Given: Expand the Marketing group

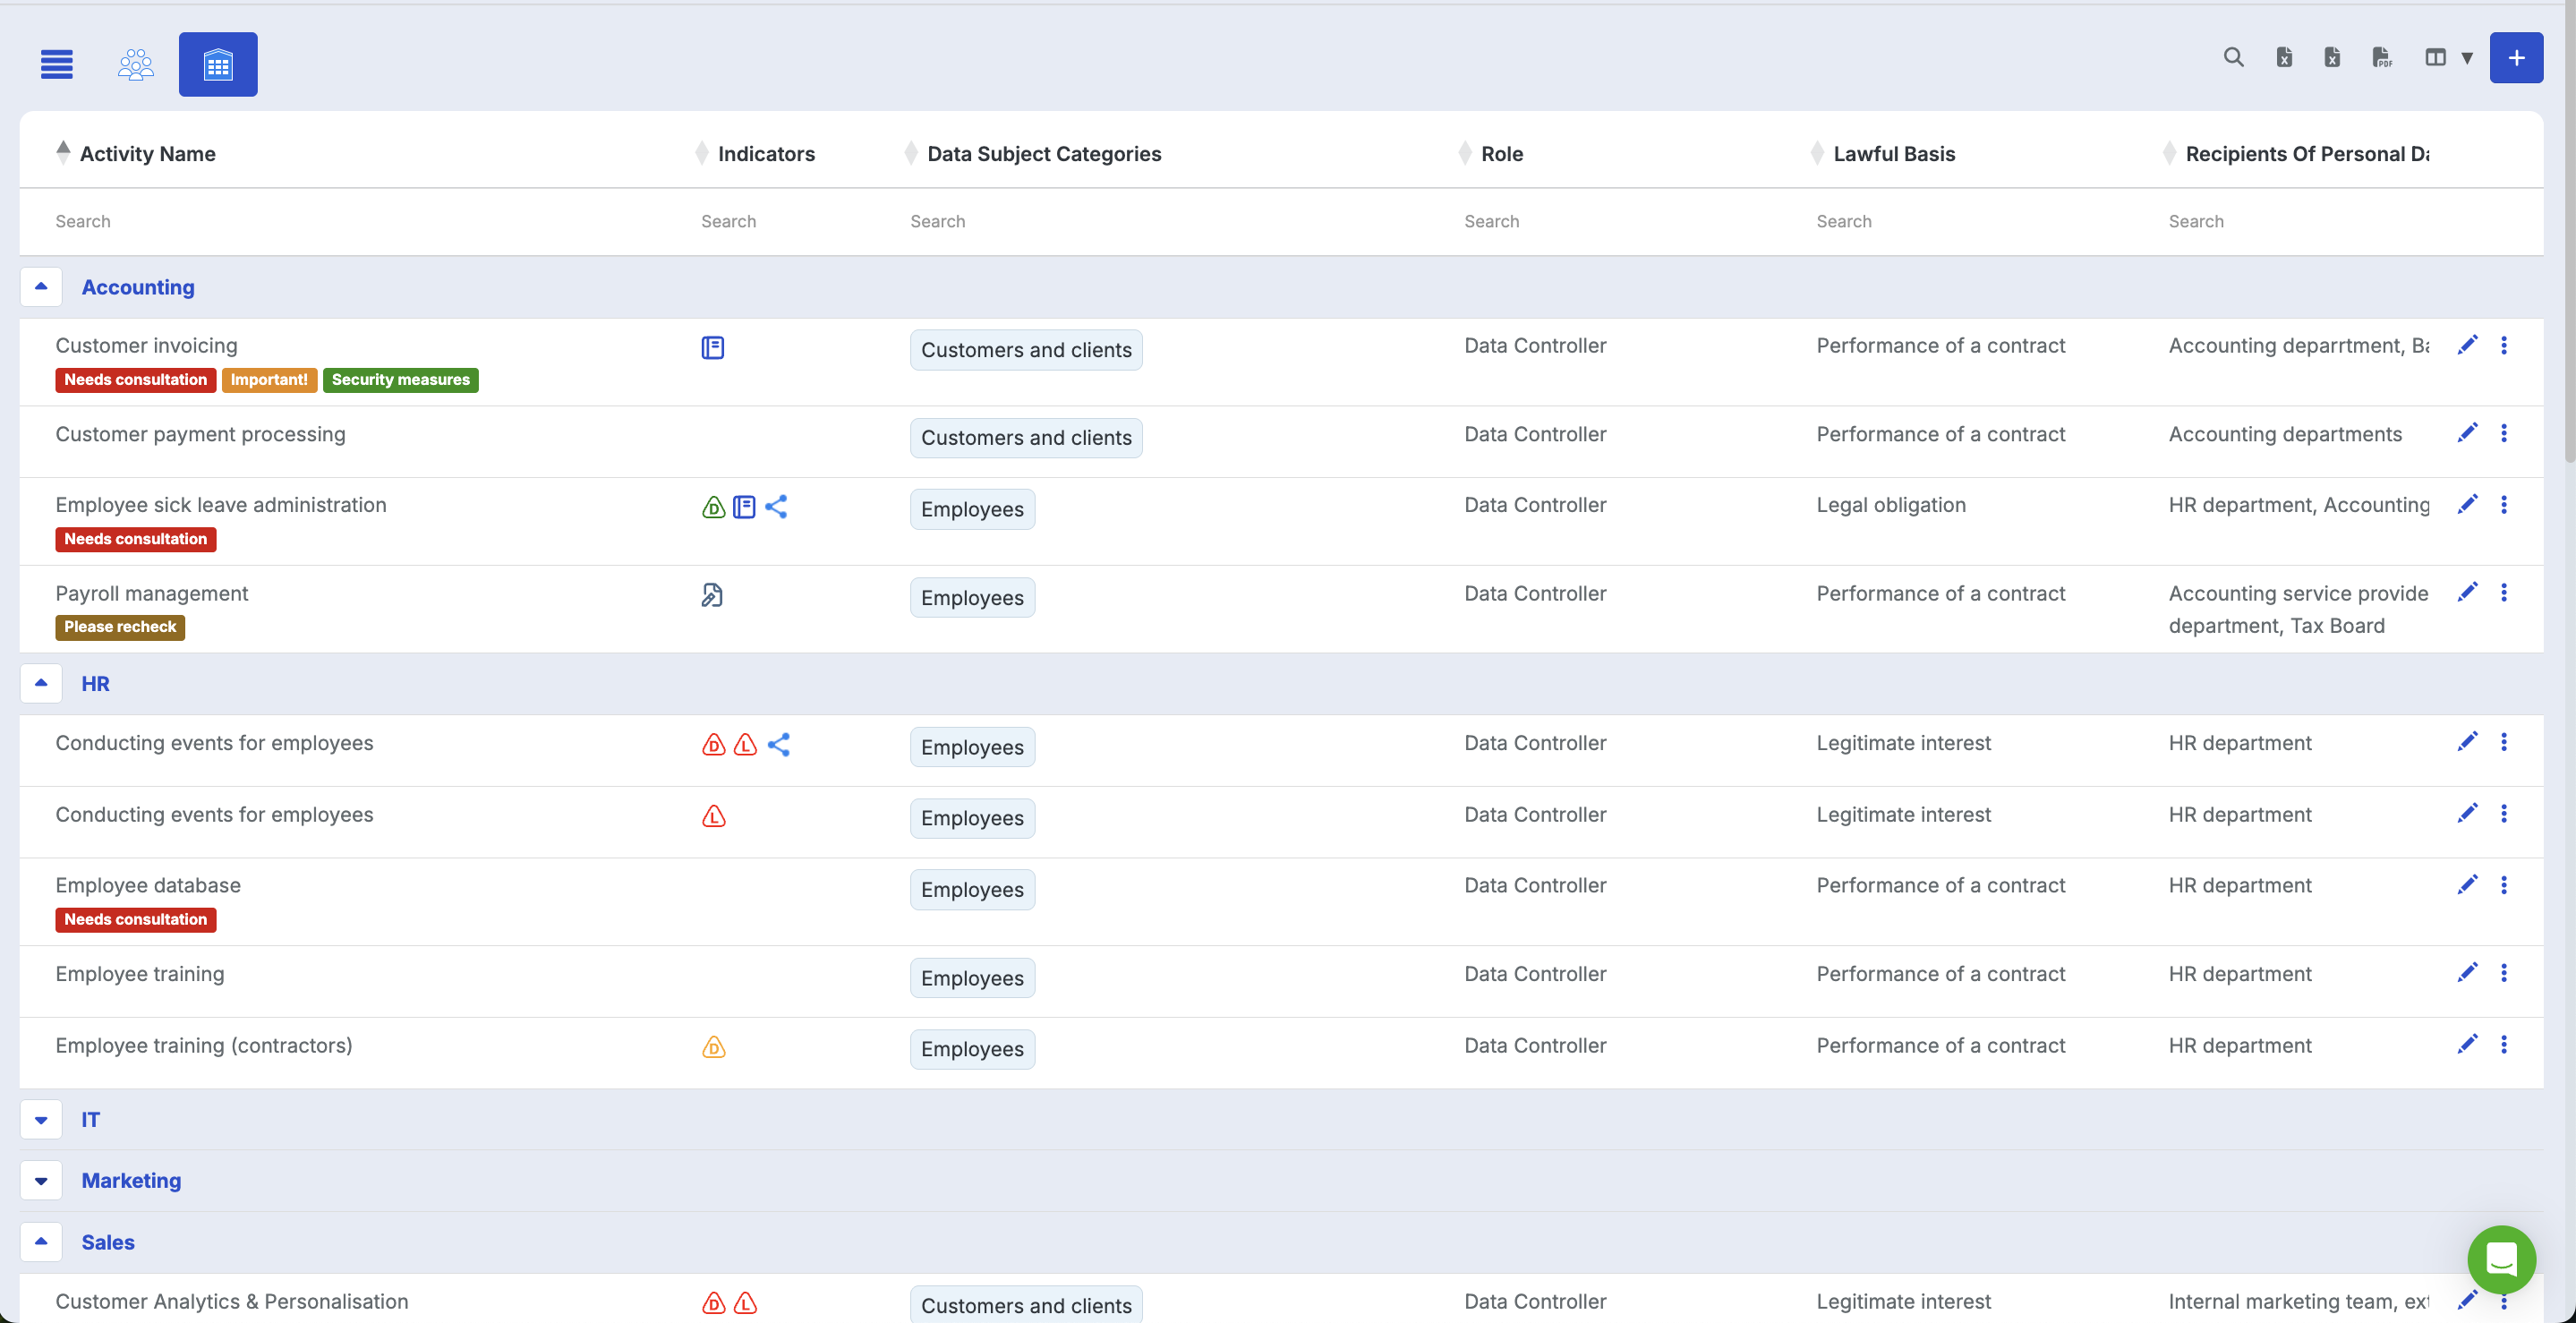Looking at the screenshot, I should coord(41,1181).
